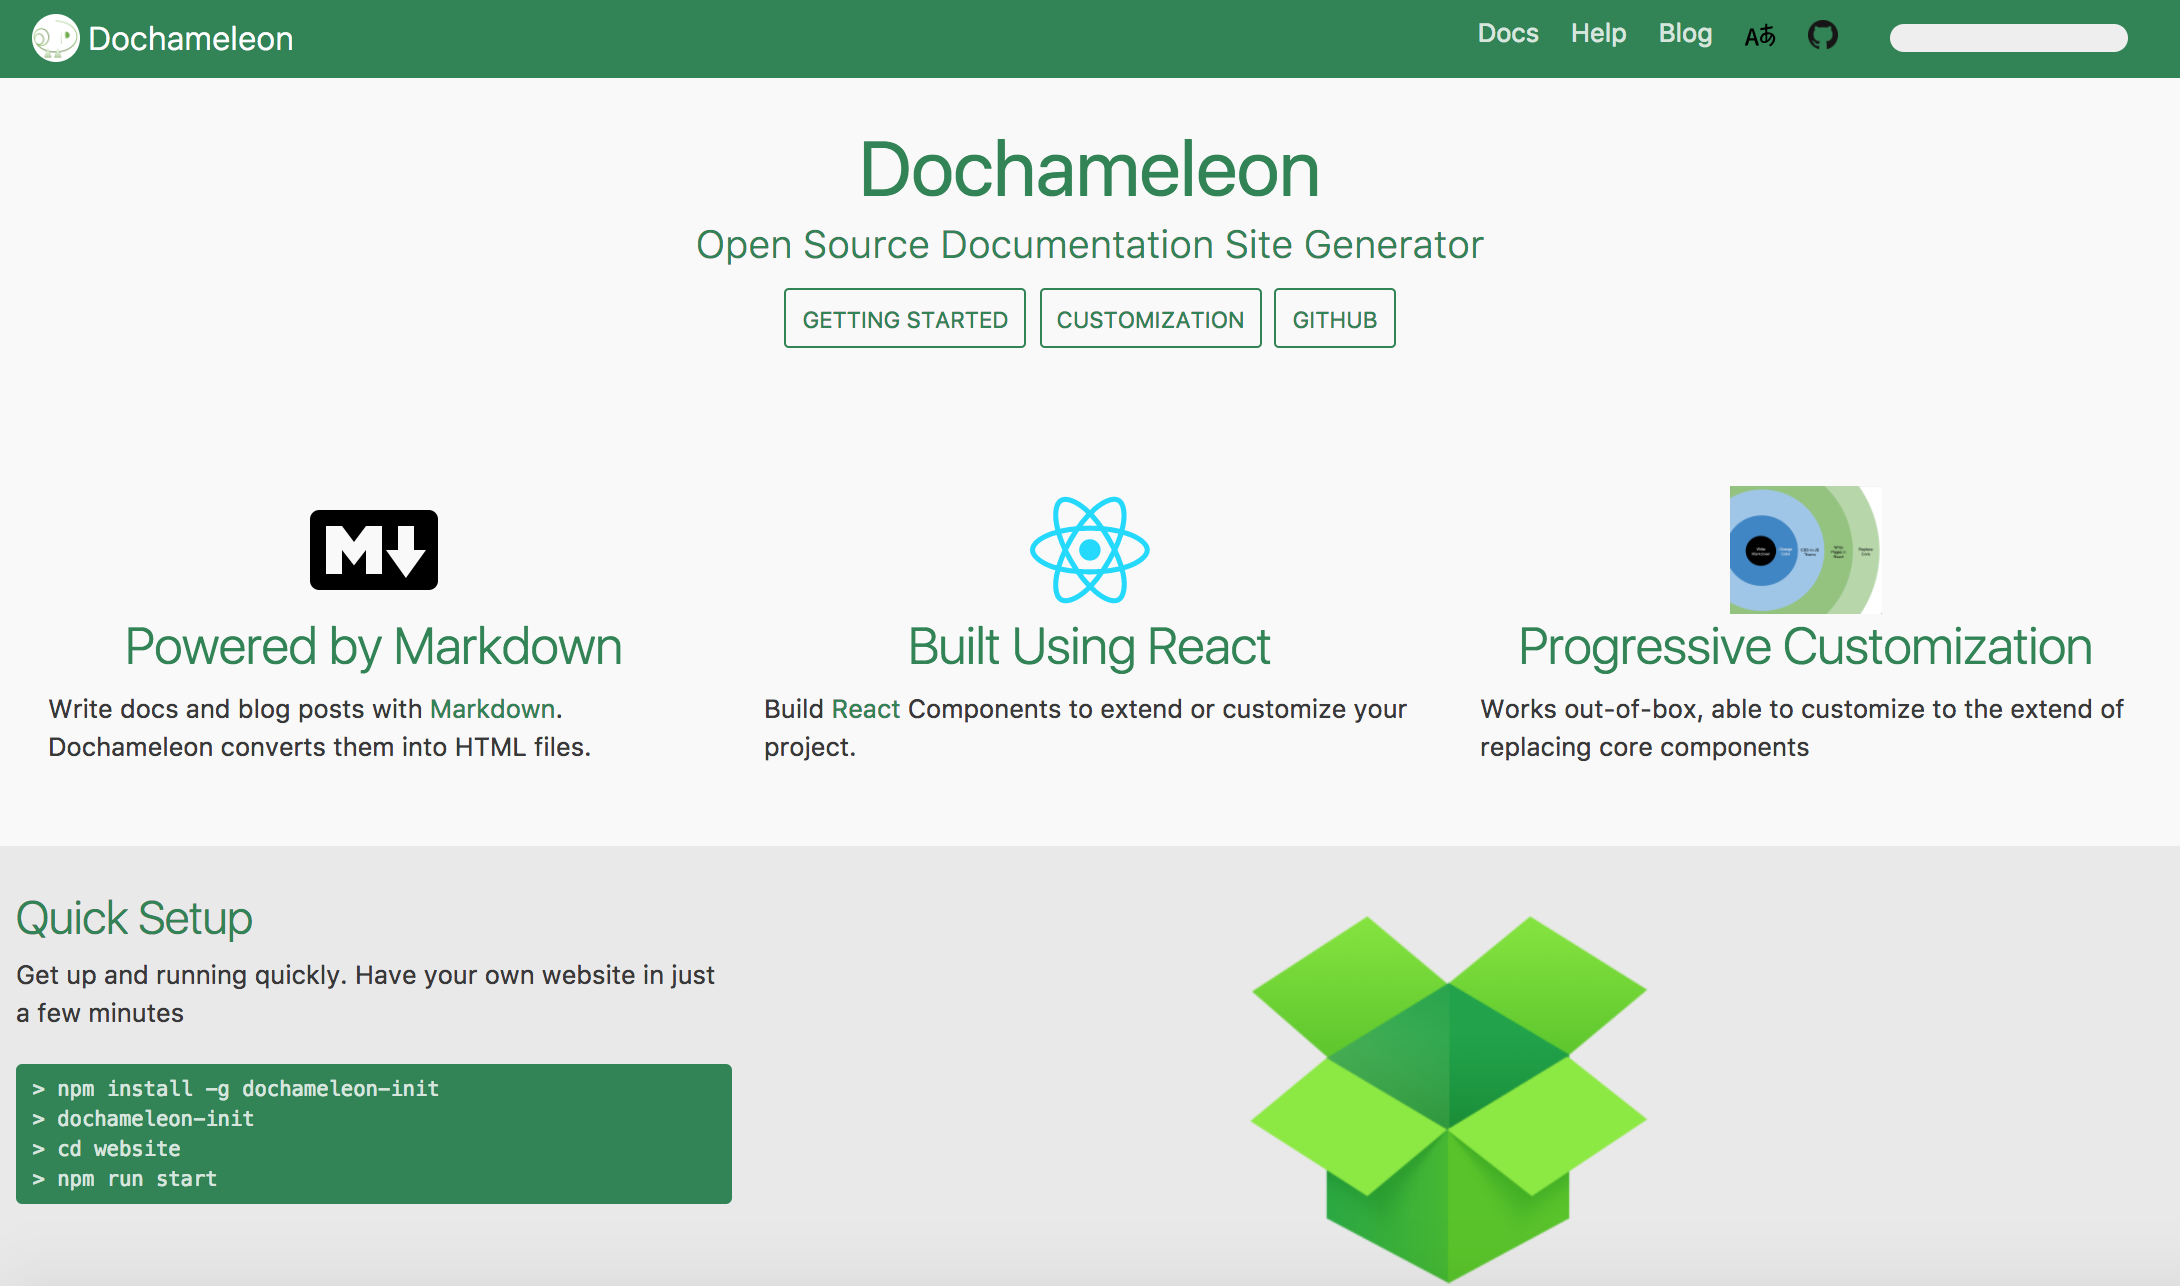The image size is (2180, 1286).
Task: Open the Help navigation item
Action: point(1598,33)
